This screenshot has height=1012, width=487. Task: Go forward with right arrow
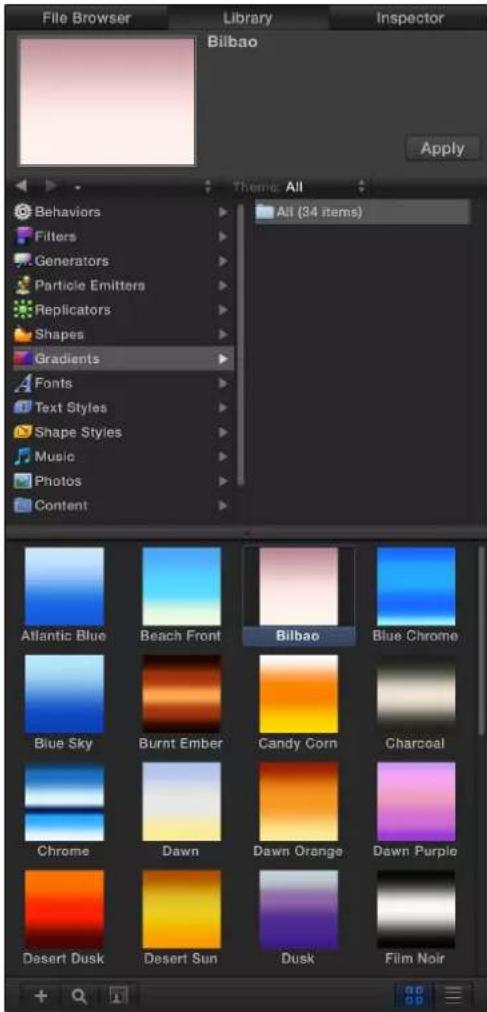[50, 187]
